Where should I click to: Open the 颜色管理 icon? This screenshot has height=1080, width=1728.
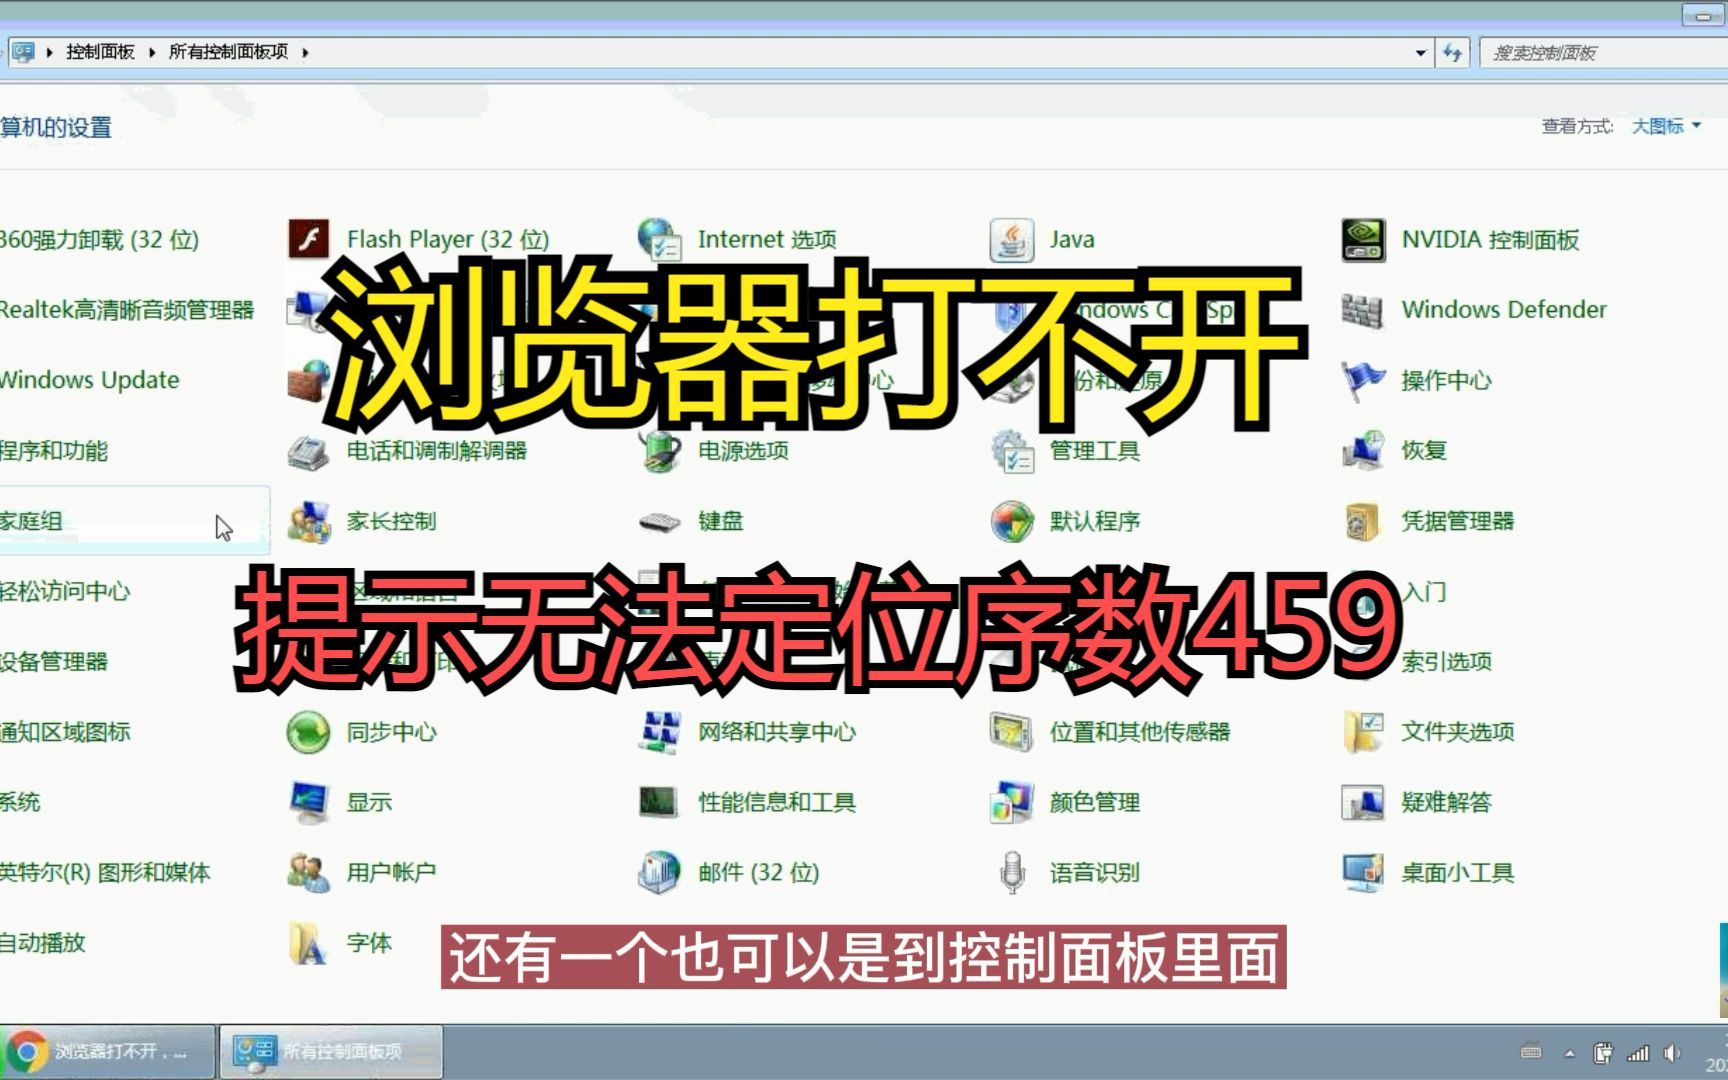tap(1012, 802)
